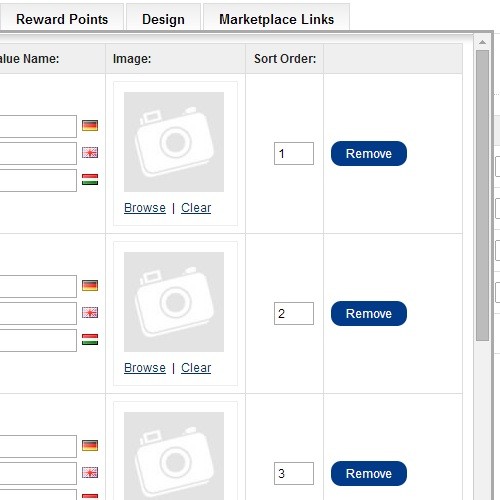Open the Marketplace Links tab

[276, 19]
